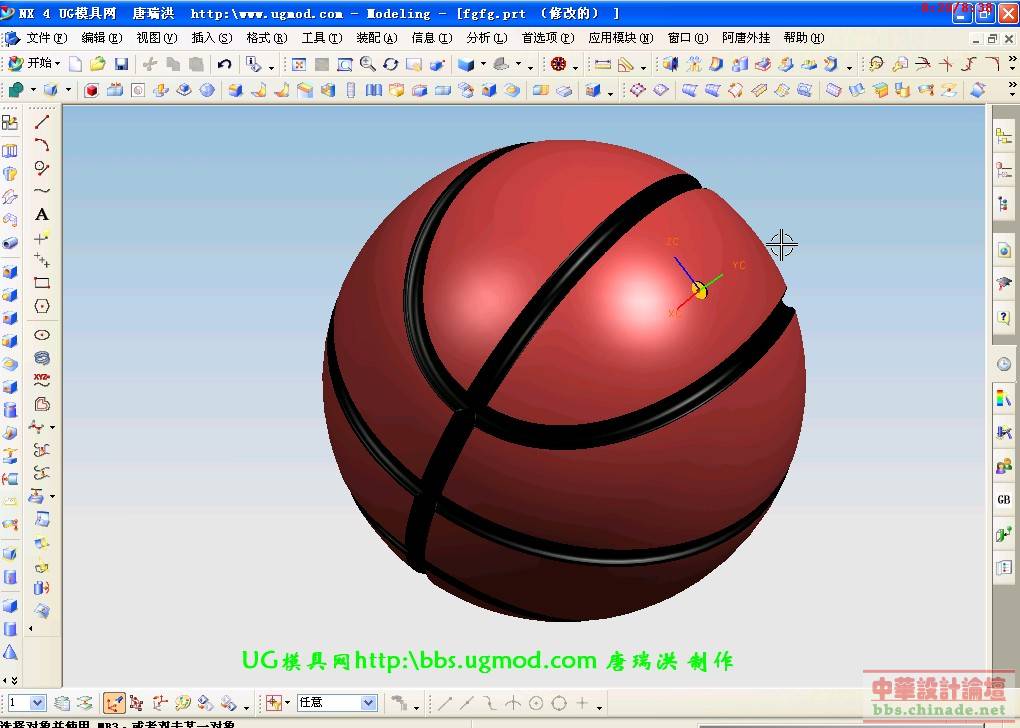This screenshot has width=1020, height=728.
Task: Click the red wheel render icon
Action: [x=558, y=64]
